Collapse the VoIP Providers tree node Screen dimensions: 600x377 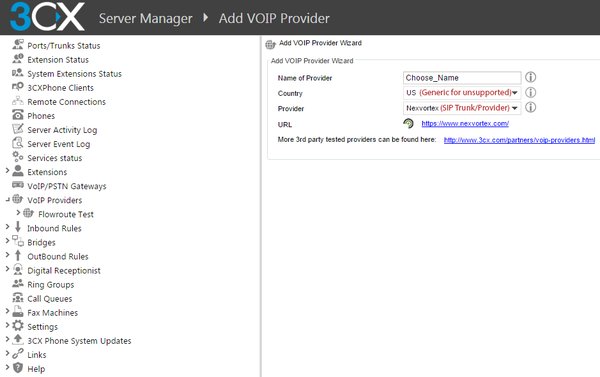pos(7,199)
